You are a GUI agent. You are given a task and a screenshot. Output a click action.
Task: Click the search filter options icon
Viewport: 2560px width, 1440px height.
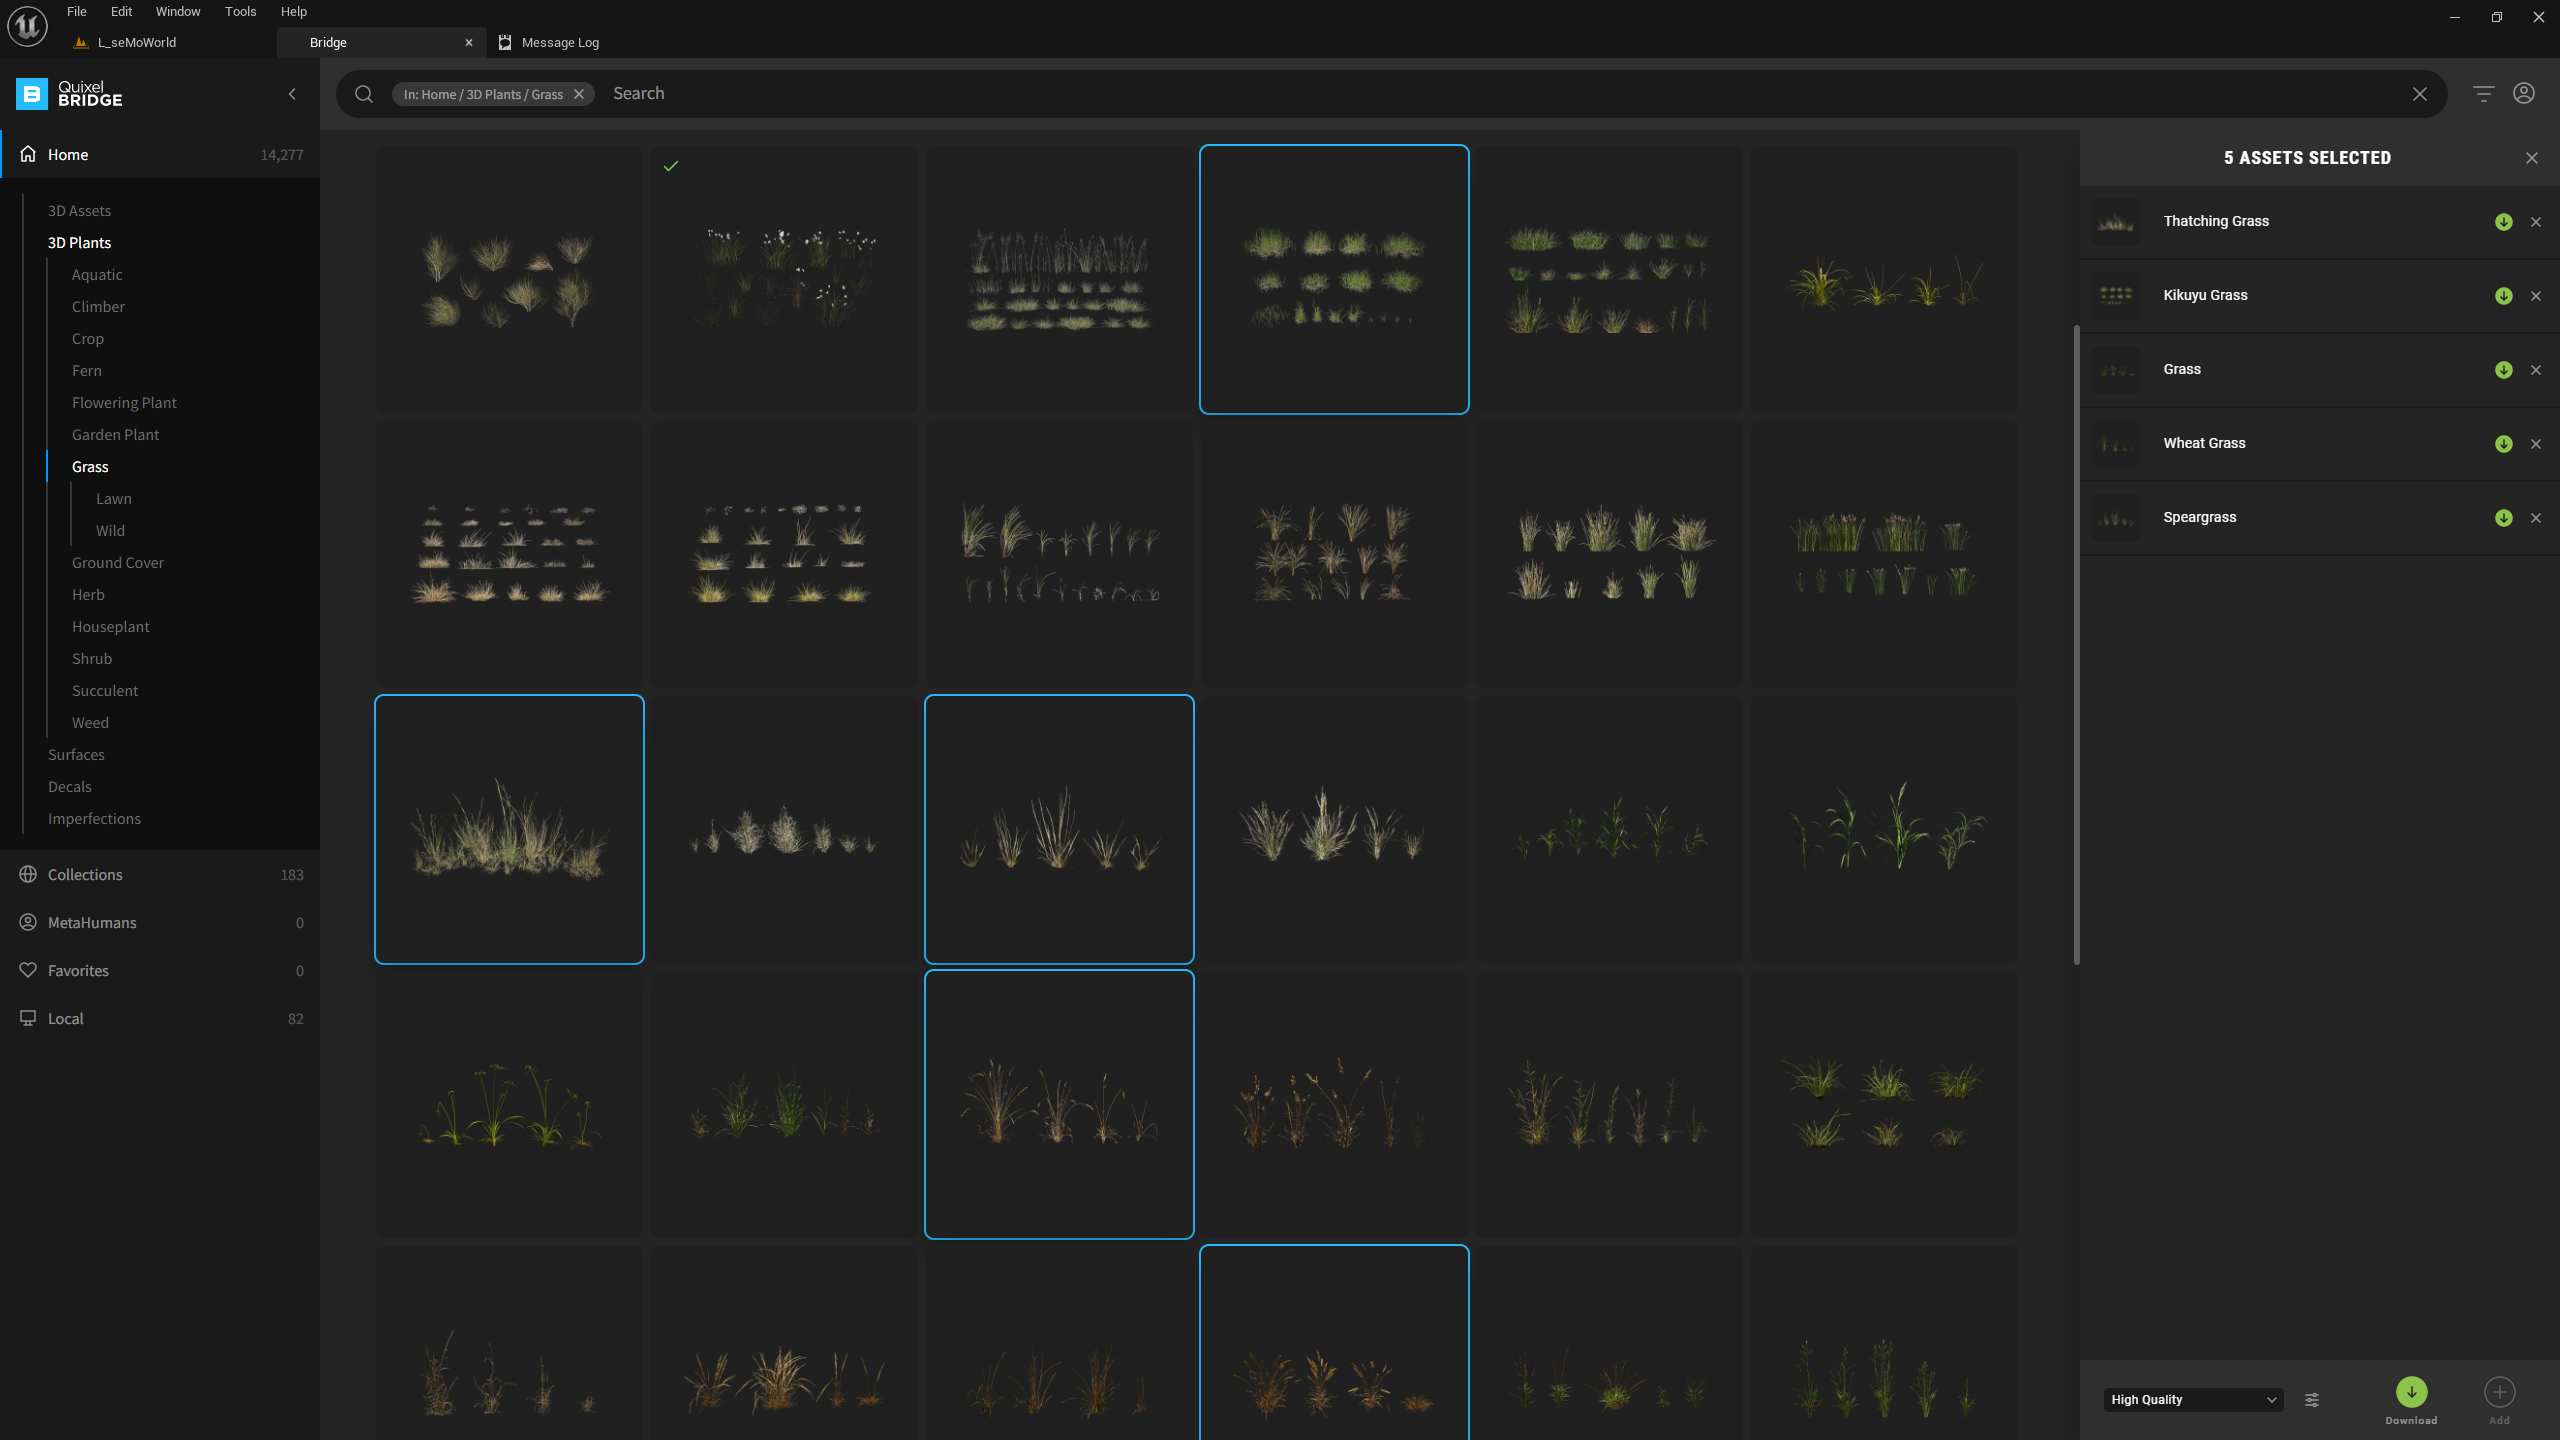(2483, 94)
